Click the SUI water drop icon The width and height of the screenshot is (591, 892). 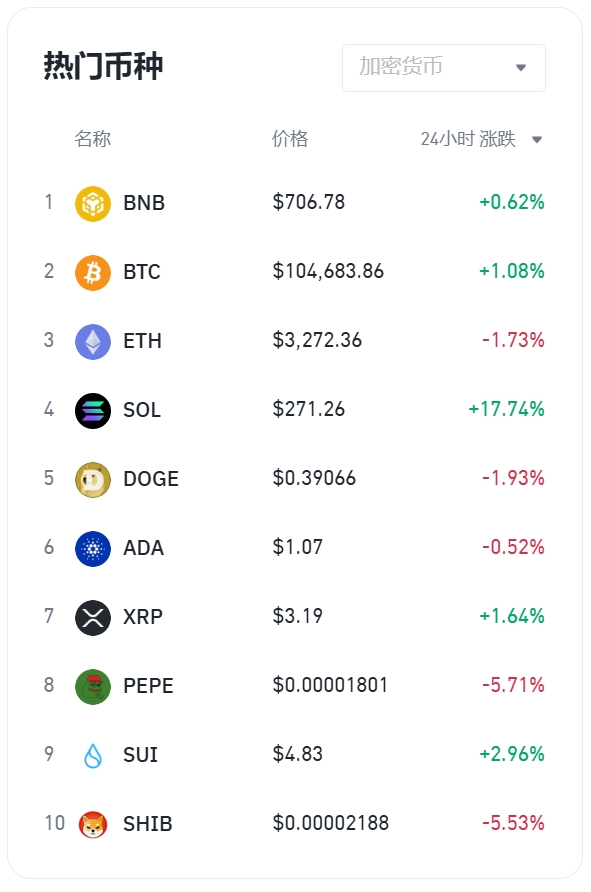[93, 755]
